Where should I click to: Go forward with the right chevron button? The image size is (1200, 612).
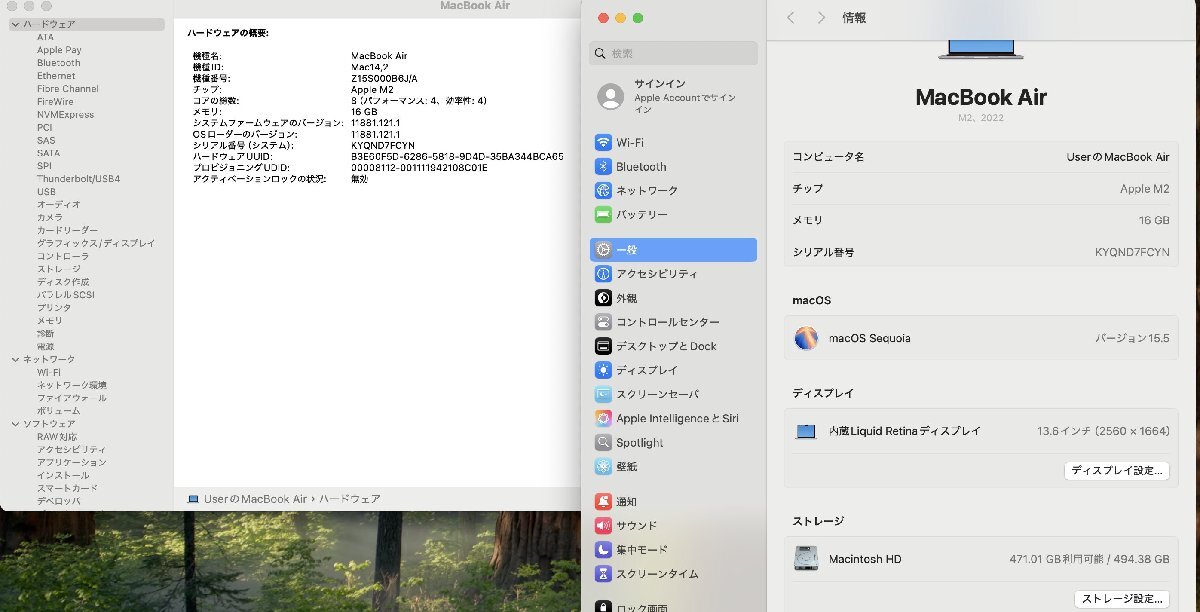tap(821, 18)
